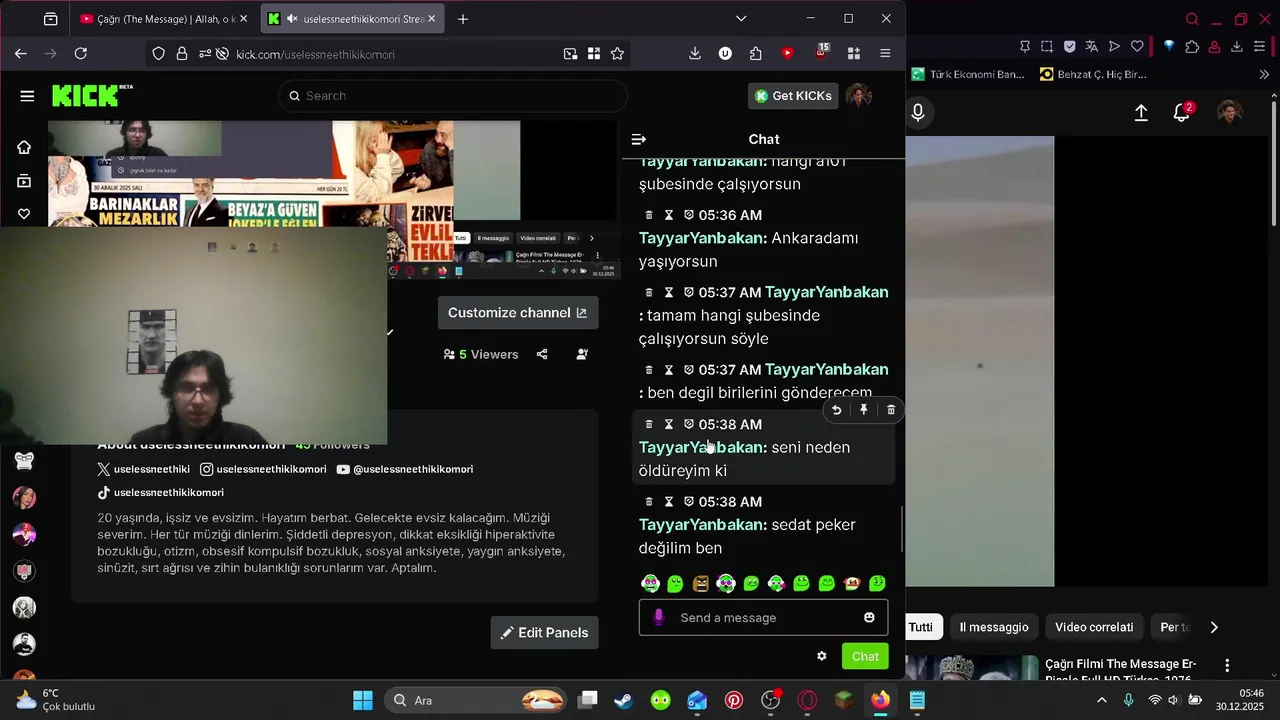Open YouTube link @uselessneethikikomori
Viewport: 1280px width, 720px height.
405,469
